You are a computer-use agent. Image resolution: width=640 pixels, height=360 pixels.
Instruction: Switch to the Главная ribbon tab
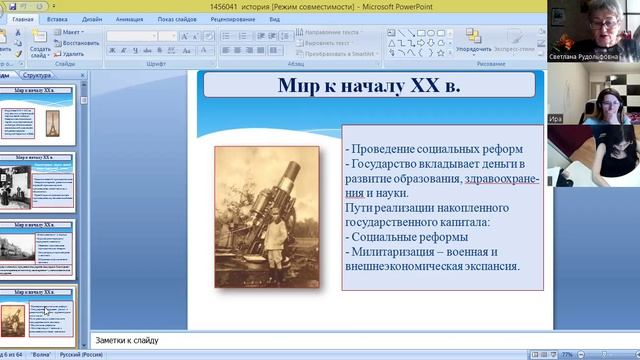click(23, 19)
